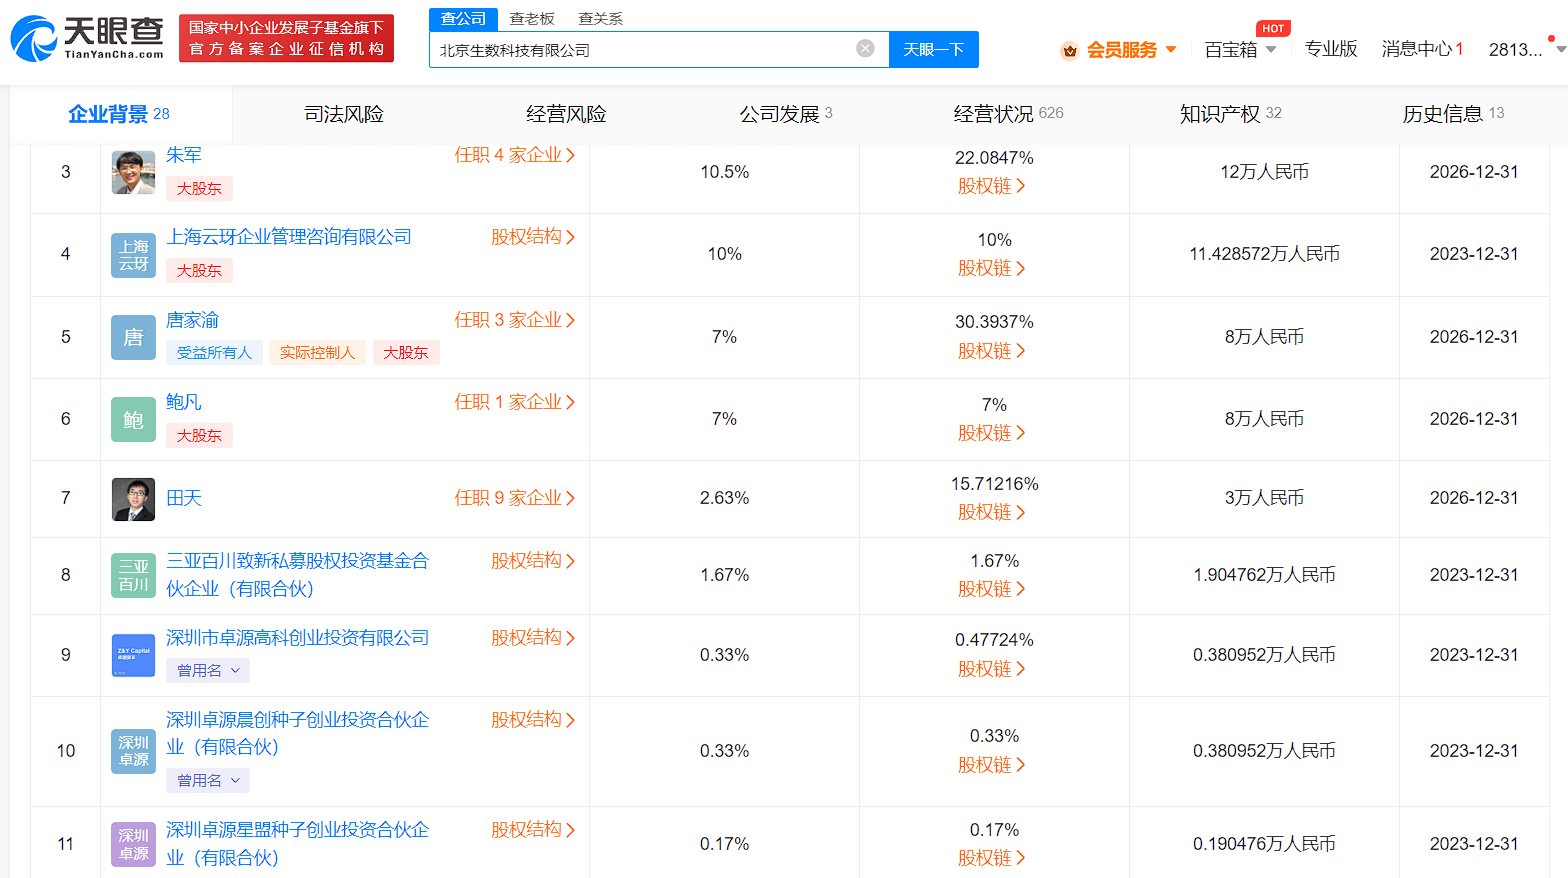Click the 大股东 tag under 朱军

[x=199, y=188]
